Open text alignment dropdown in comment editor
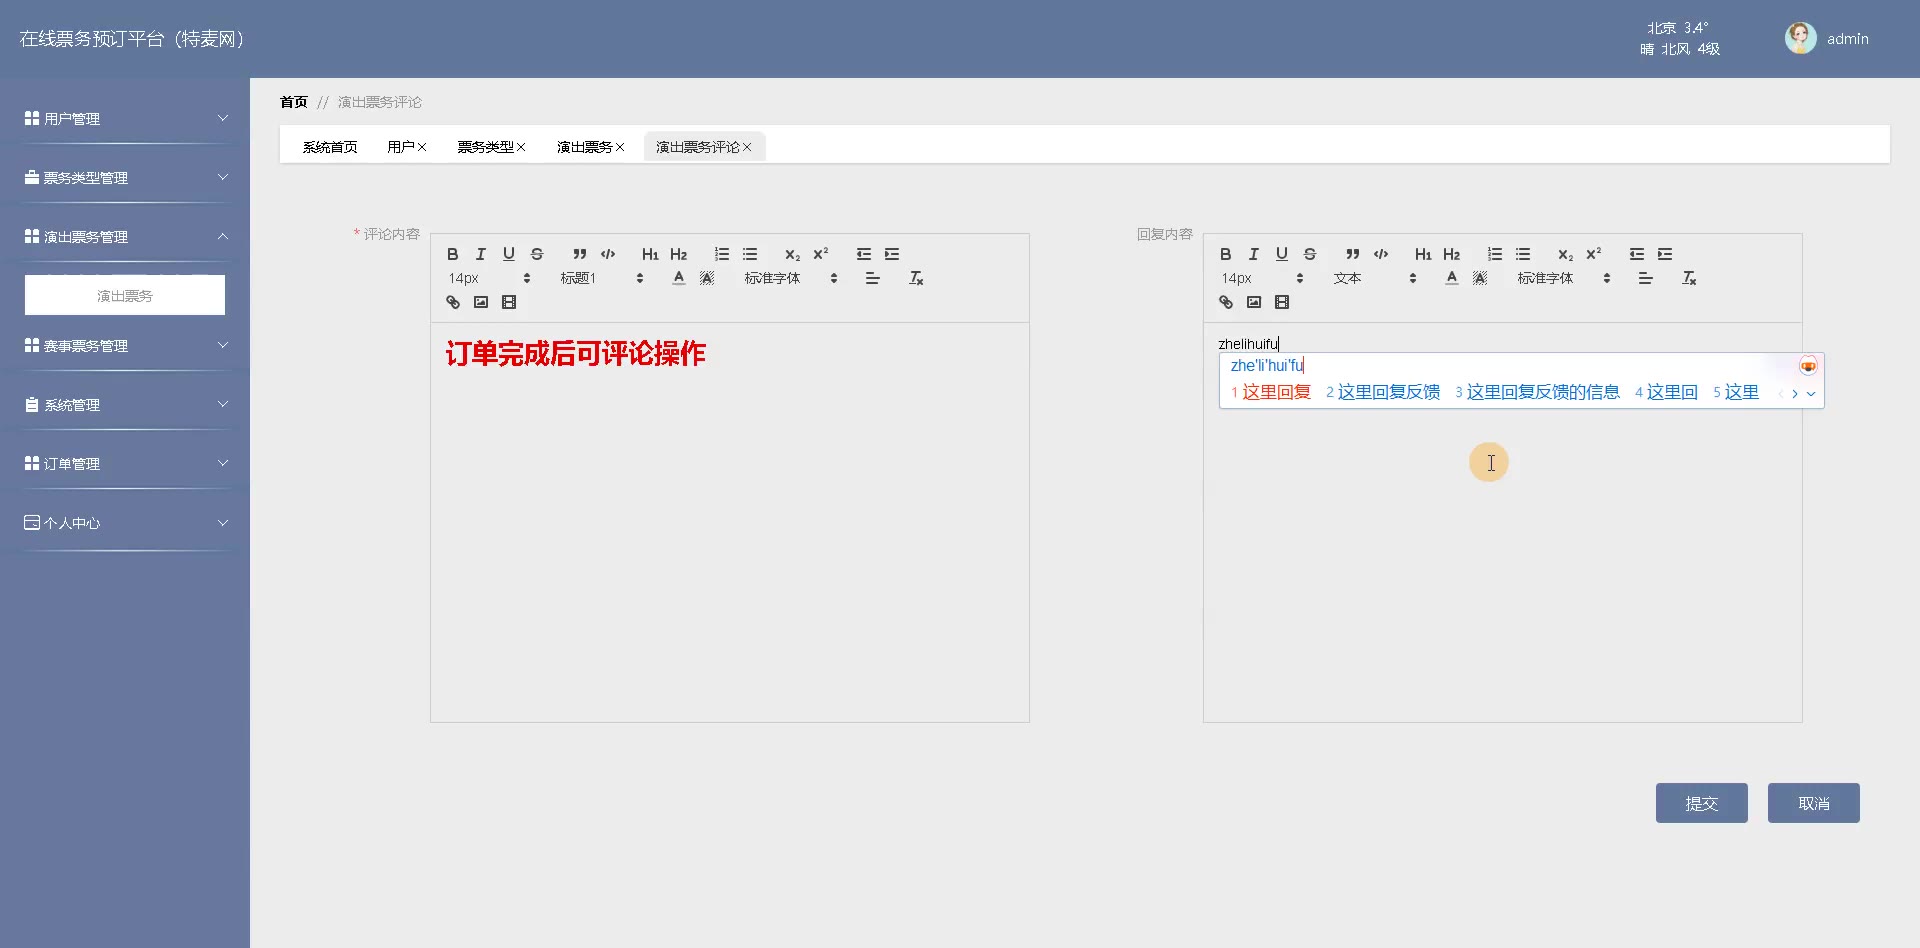Image resolution: width=1920 pixels, height=948 pixels. 873,278
